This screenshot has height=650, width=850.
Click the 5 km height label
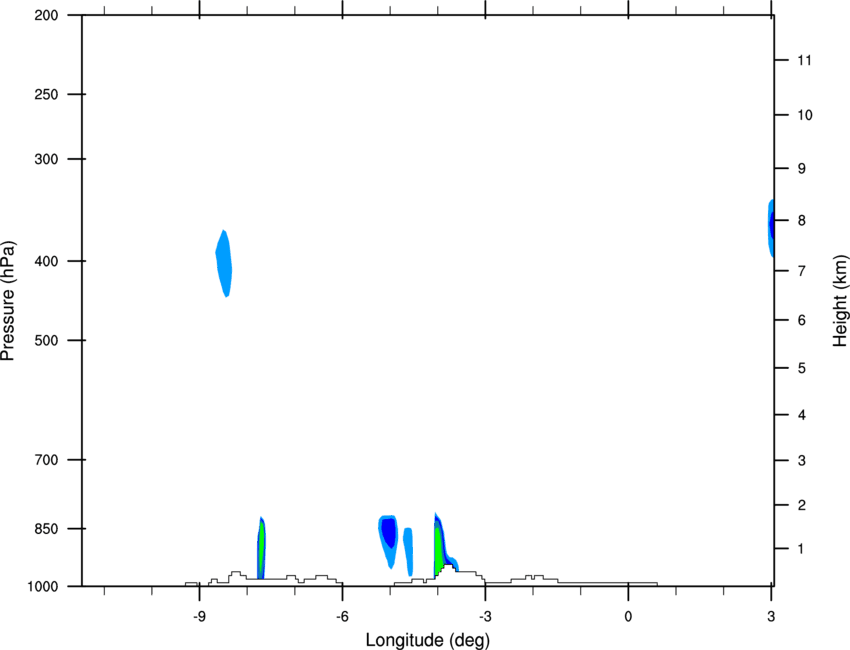coord(801,368)
